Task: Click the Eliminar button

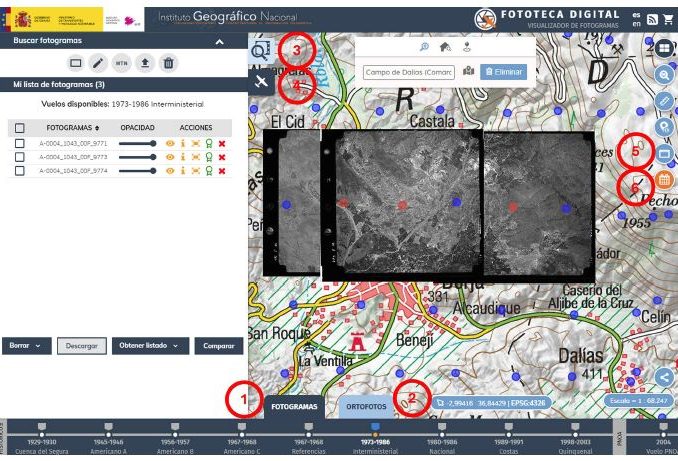Action: (503, 72)
